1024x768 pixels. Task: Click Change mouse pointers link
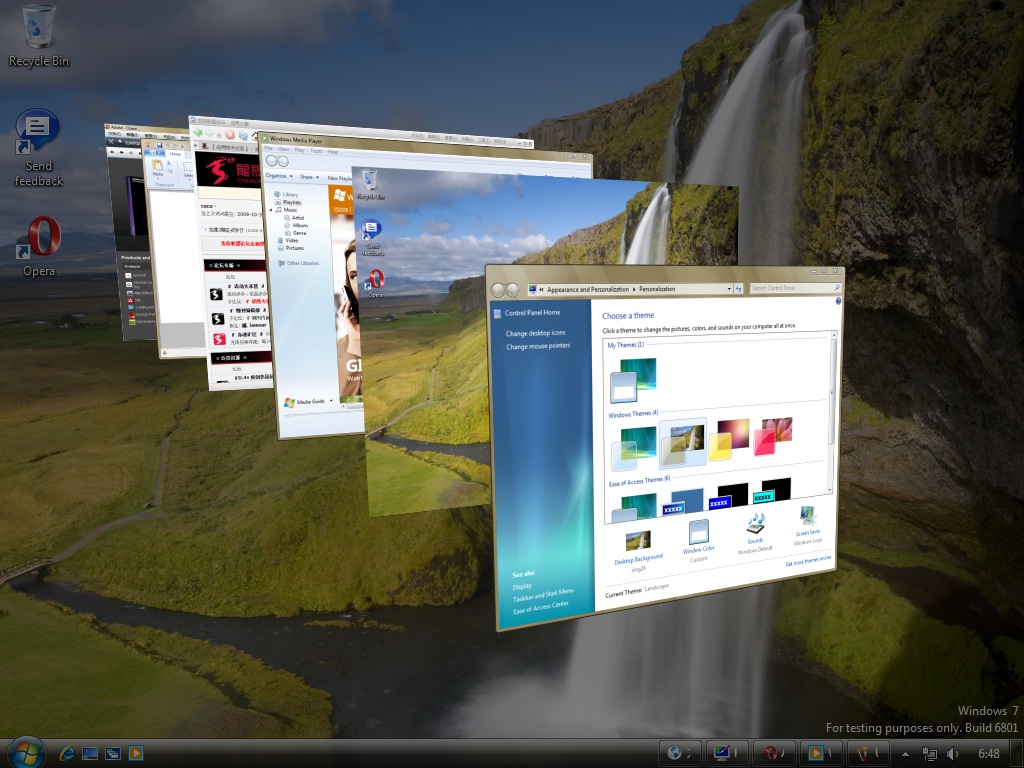[538, 346]
